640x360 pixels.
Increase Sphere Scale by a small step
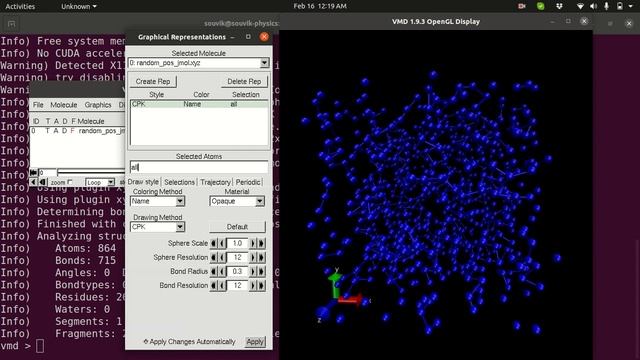(253, 243)
